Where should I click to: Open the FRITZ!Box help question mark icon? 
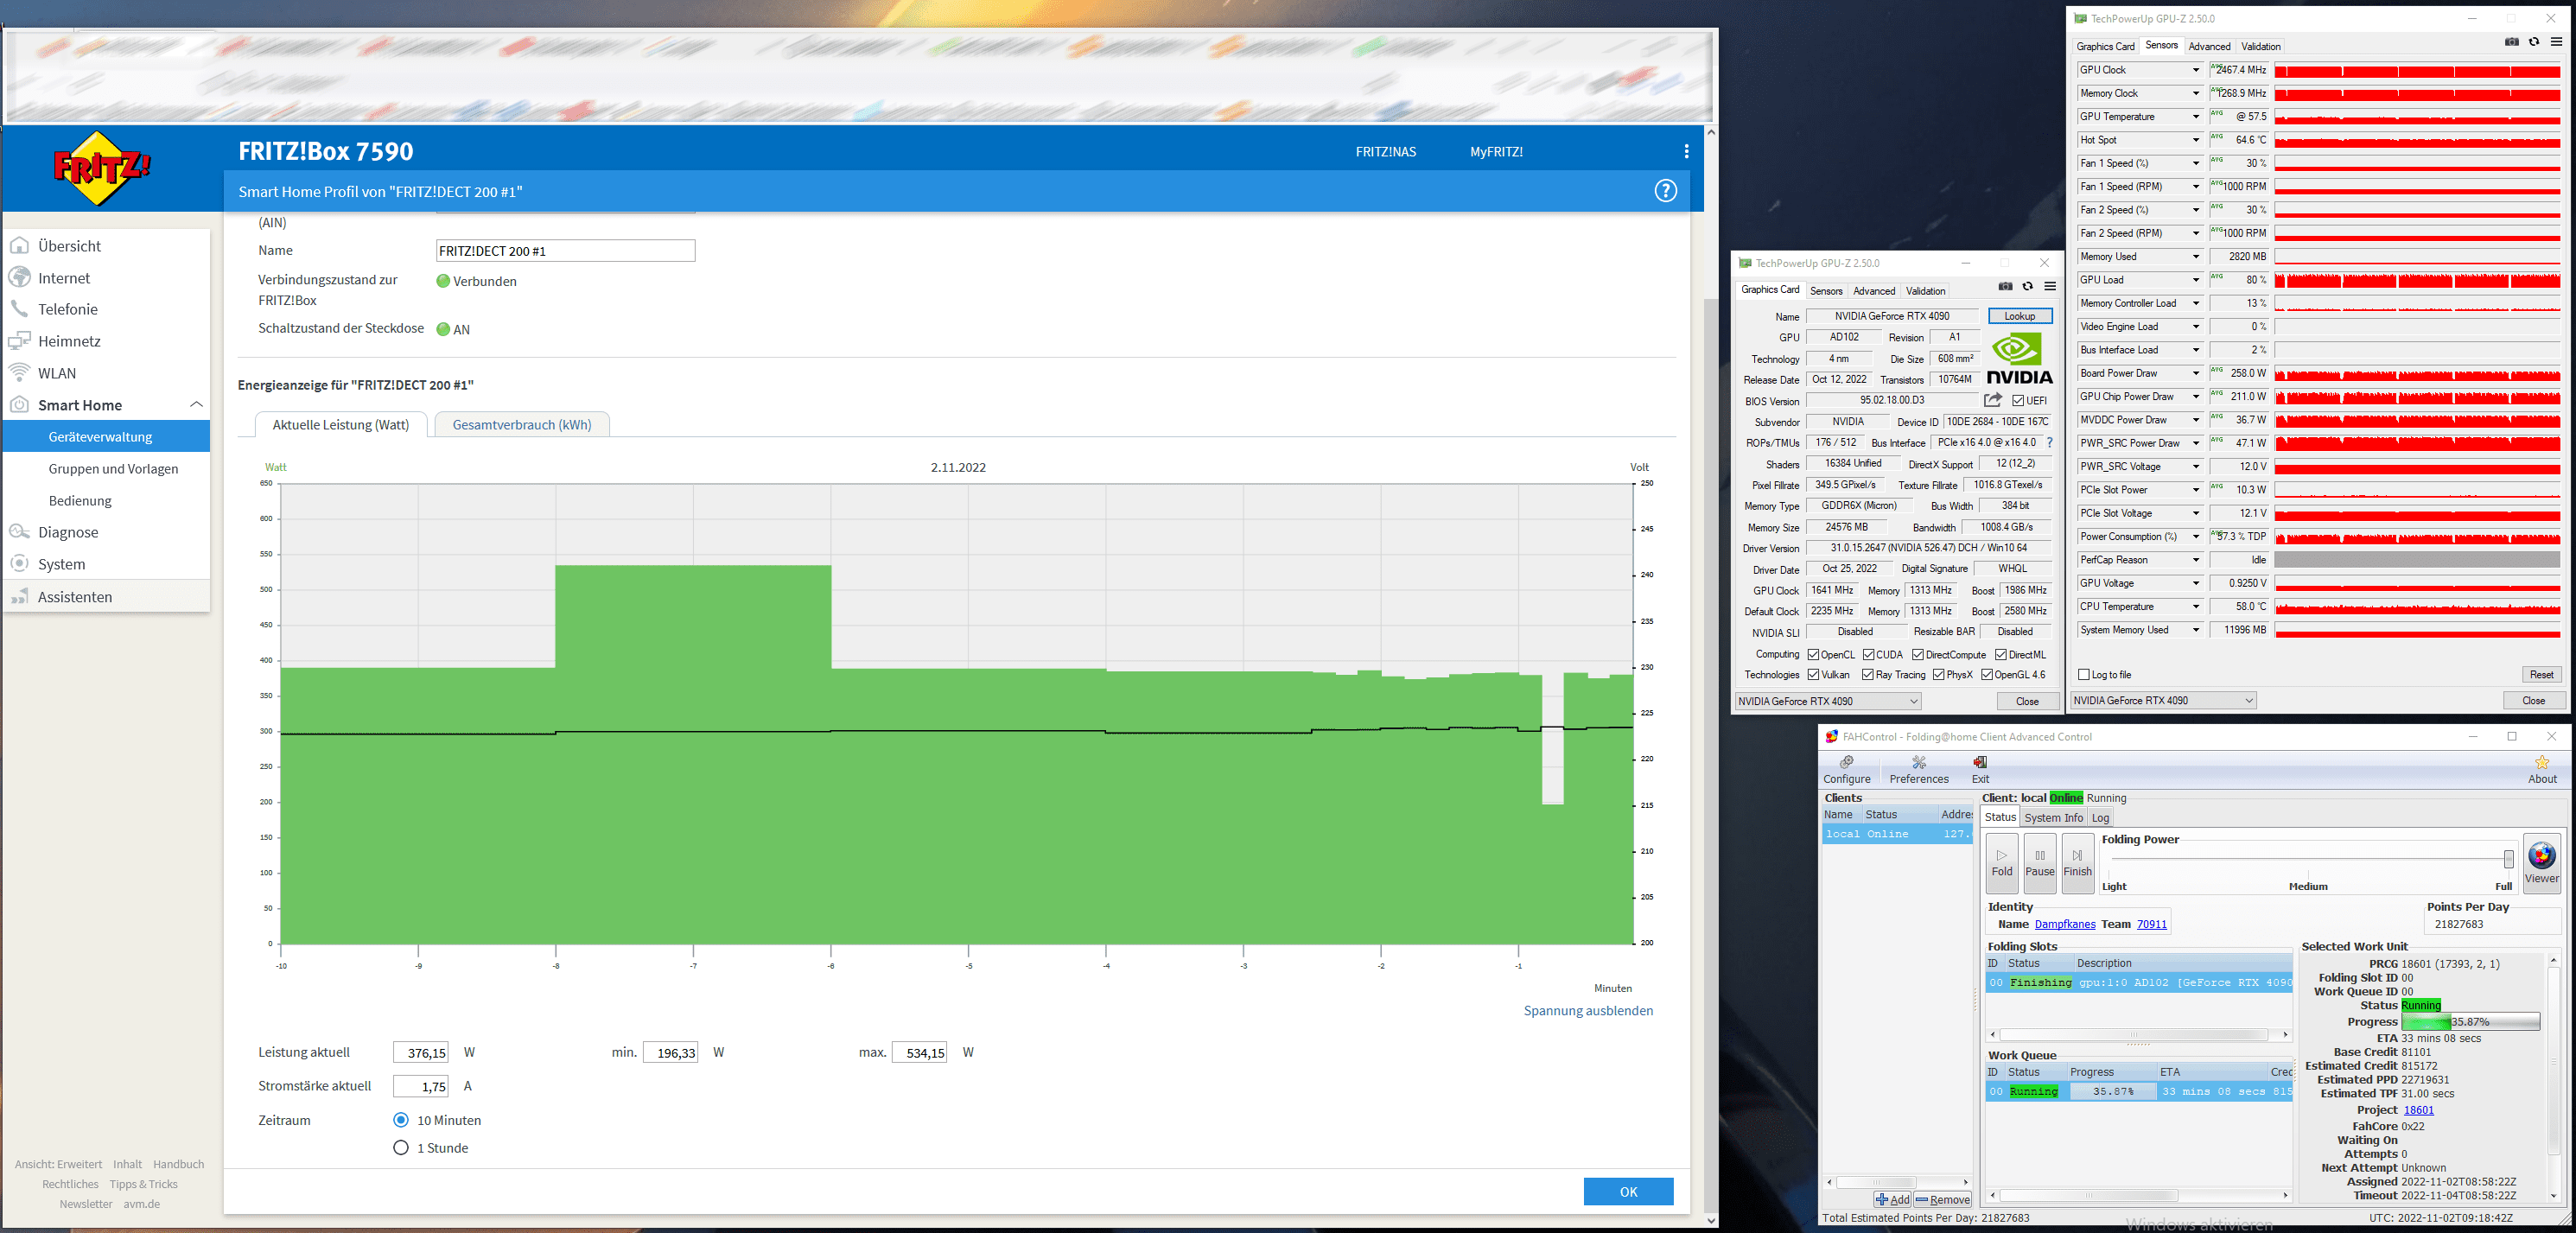tap(1665, 191)
